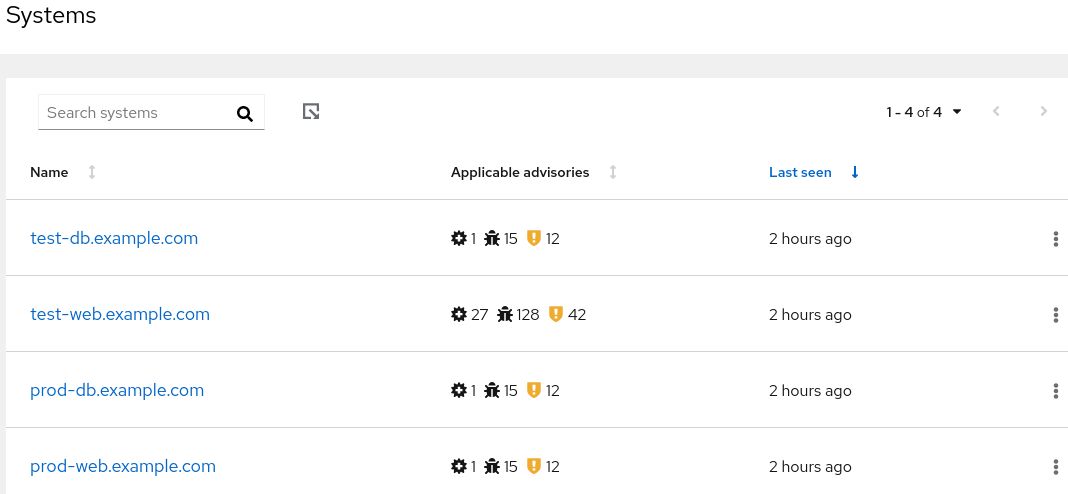Open prod-web.example.com system link
1068x494 pixels.
[x=123, y=467]
